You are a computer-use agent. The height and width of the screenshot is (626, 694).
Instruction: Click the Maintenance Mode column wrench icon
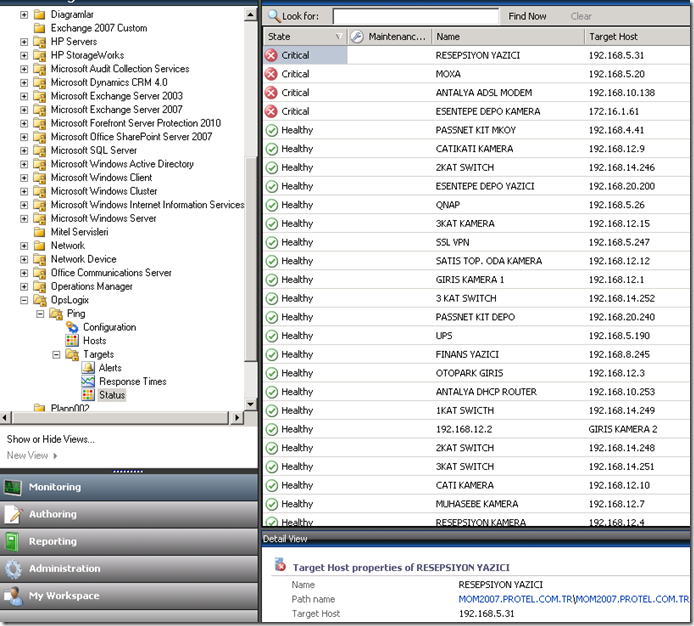[357, 37]
